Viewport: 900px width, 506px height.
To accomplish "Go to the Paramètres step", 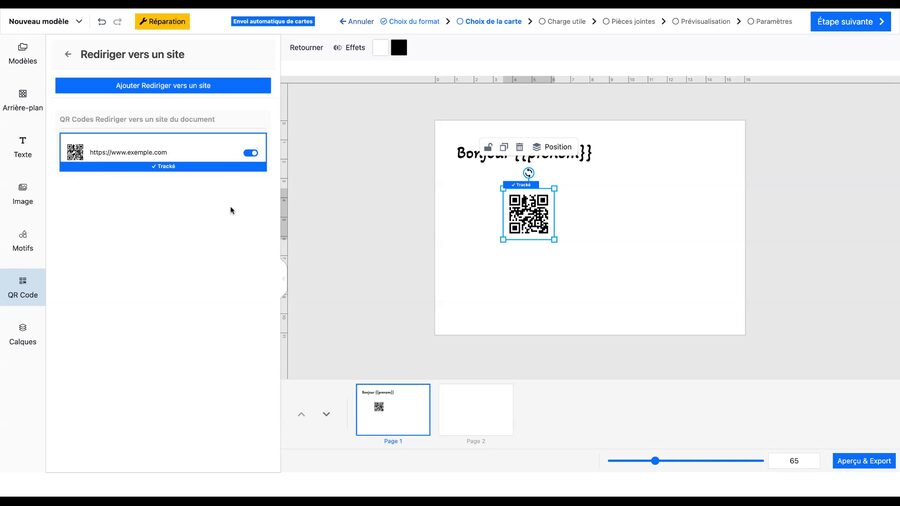I will click(x=770, y=22).
